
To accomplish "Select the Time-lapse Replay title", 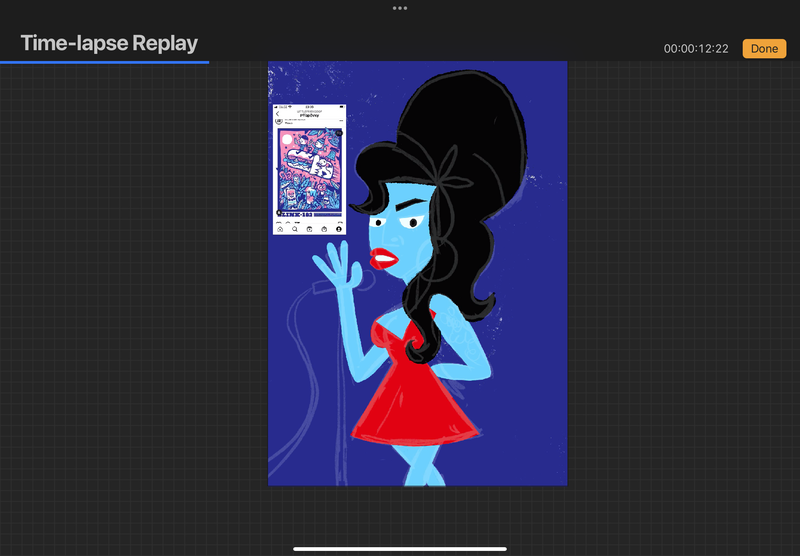I will coord(109,43).
